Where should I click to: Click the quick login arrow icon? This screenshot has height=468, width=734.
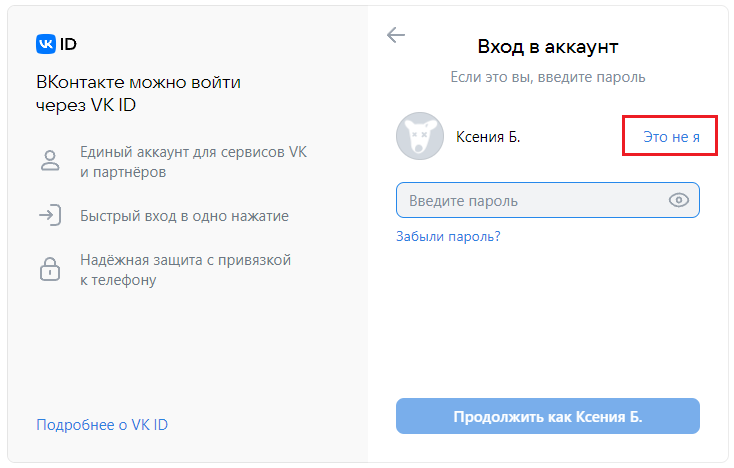(x=50, y=215)
